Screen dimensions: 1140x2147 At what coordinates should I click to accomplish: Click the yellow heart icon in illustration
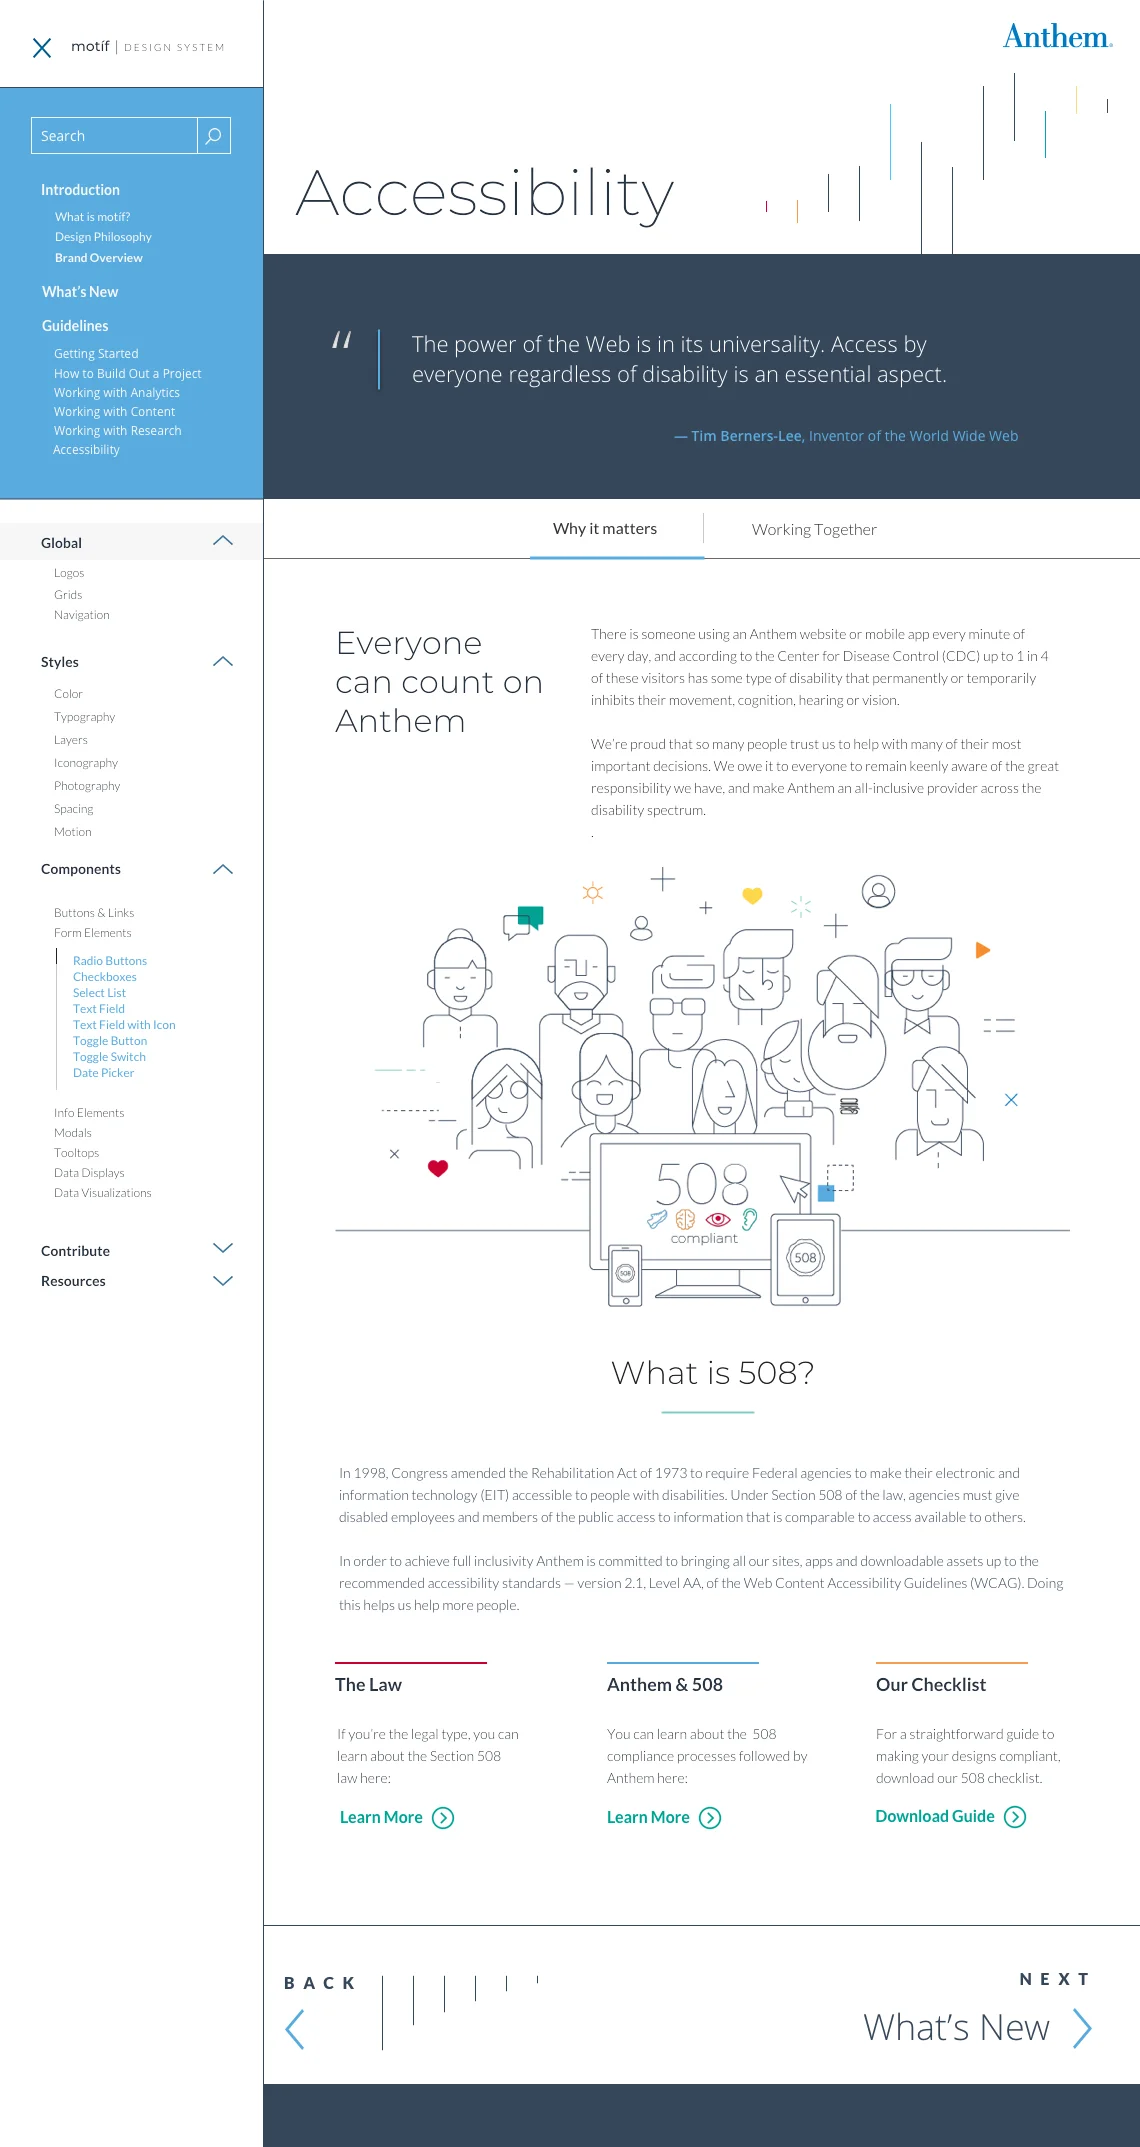pyautogui.click(x=752, y=896)
